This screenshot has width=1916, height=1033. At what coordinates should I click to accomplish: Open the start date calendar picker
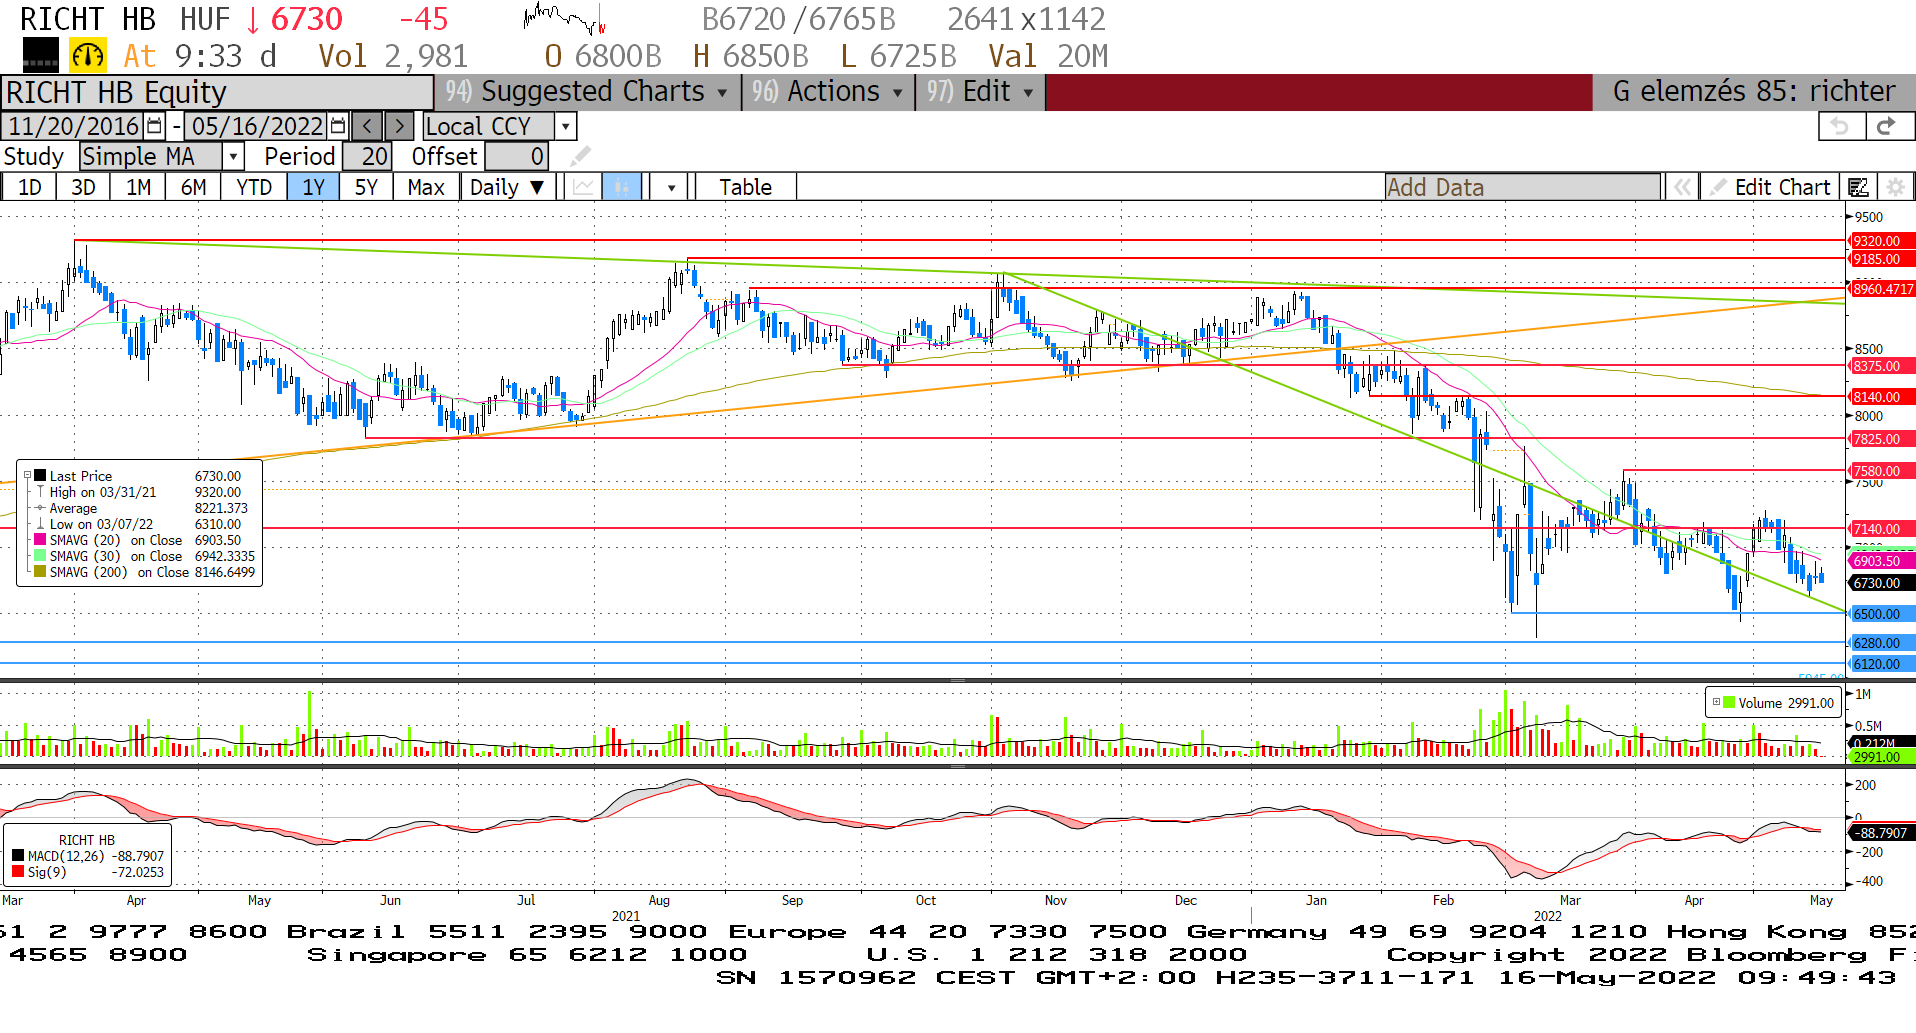tap(154, 126)
